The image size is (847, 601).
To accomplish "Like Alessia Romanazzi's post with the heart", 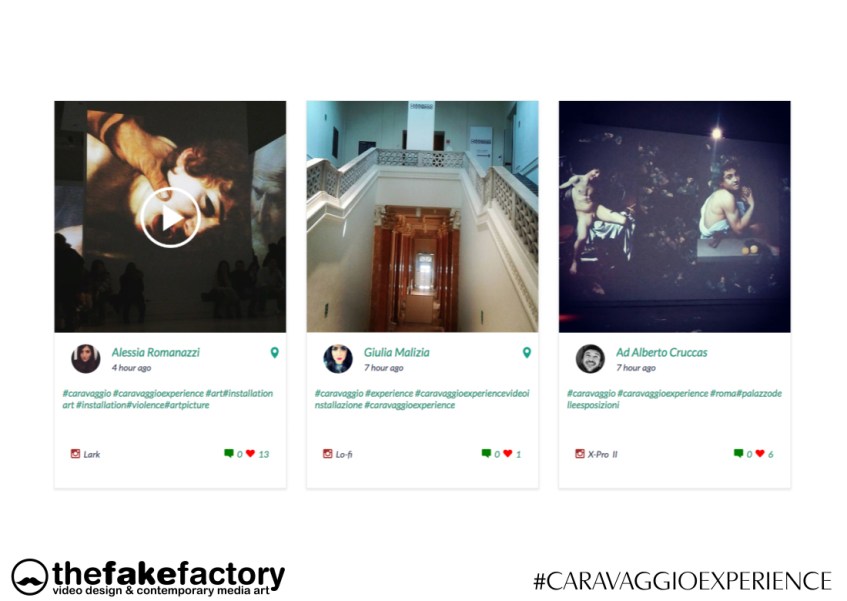I will tap(250, 453).
